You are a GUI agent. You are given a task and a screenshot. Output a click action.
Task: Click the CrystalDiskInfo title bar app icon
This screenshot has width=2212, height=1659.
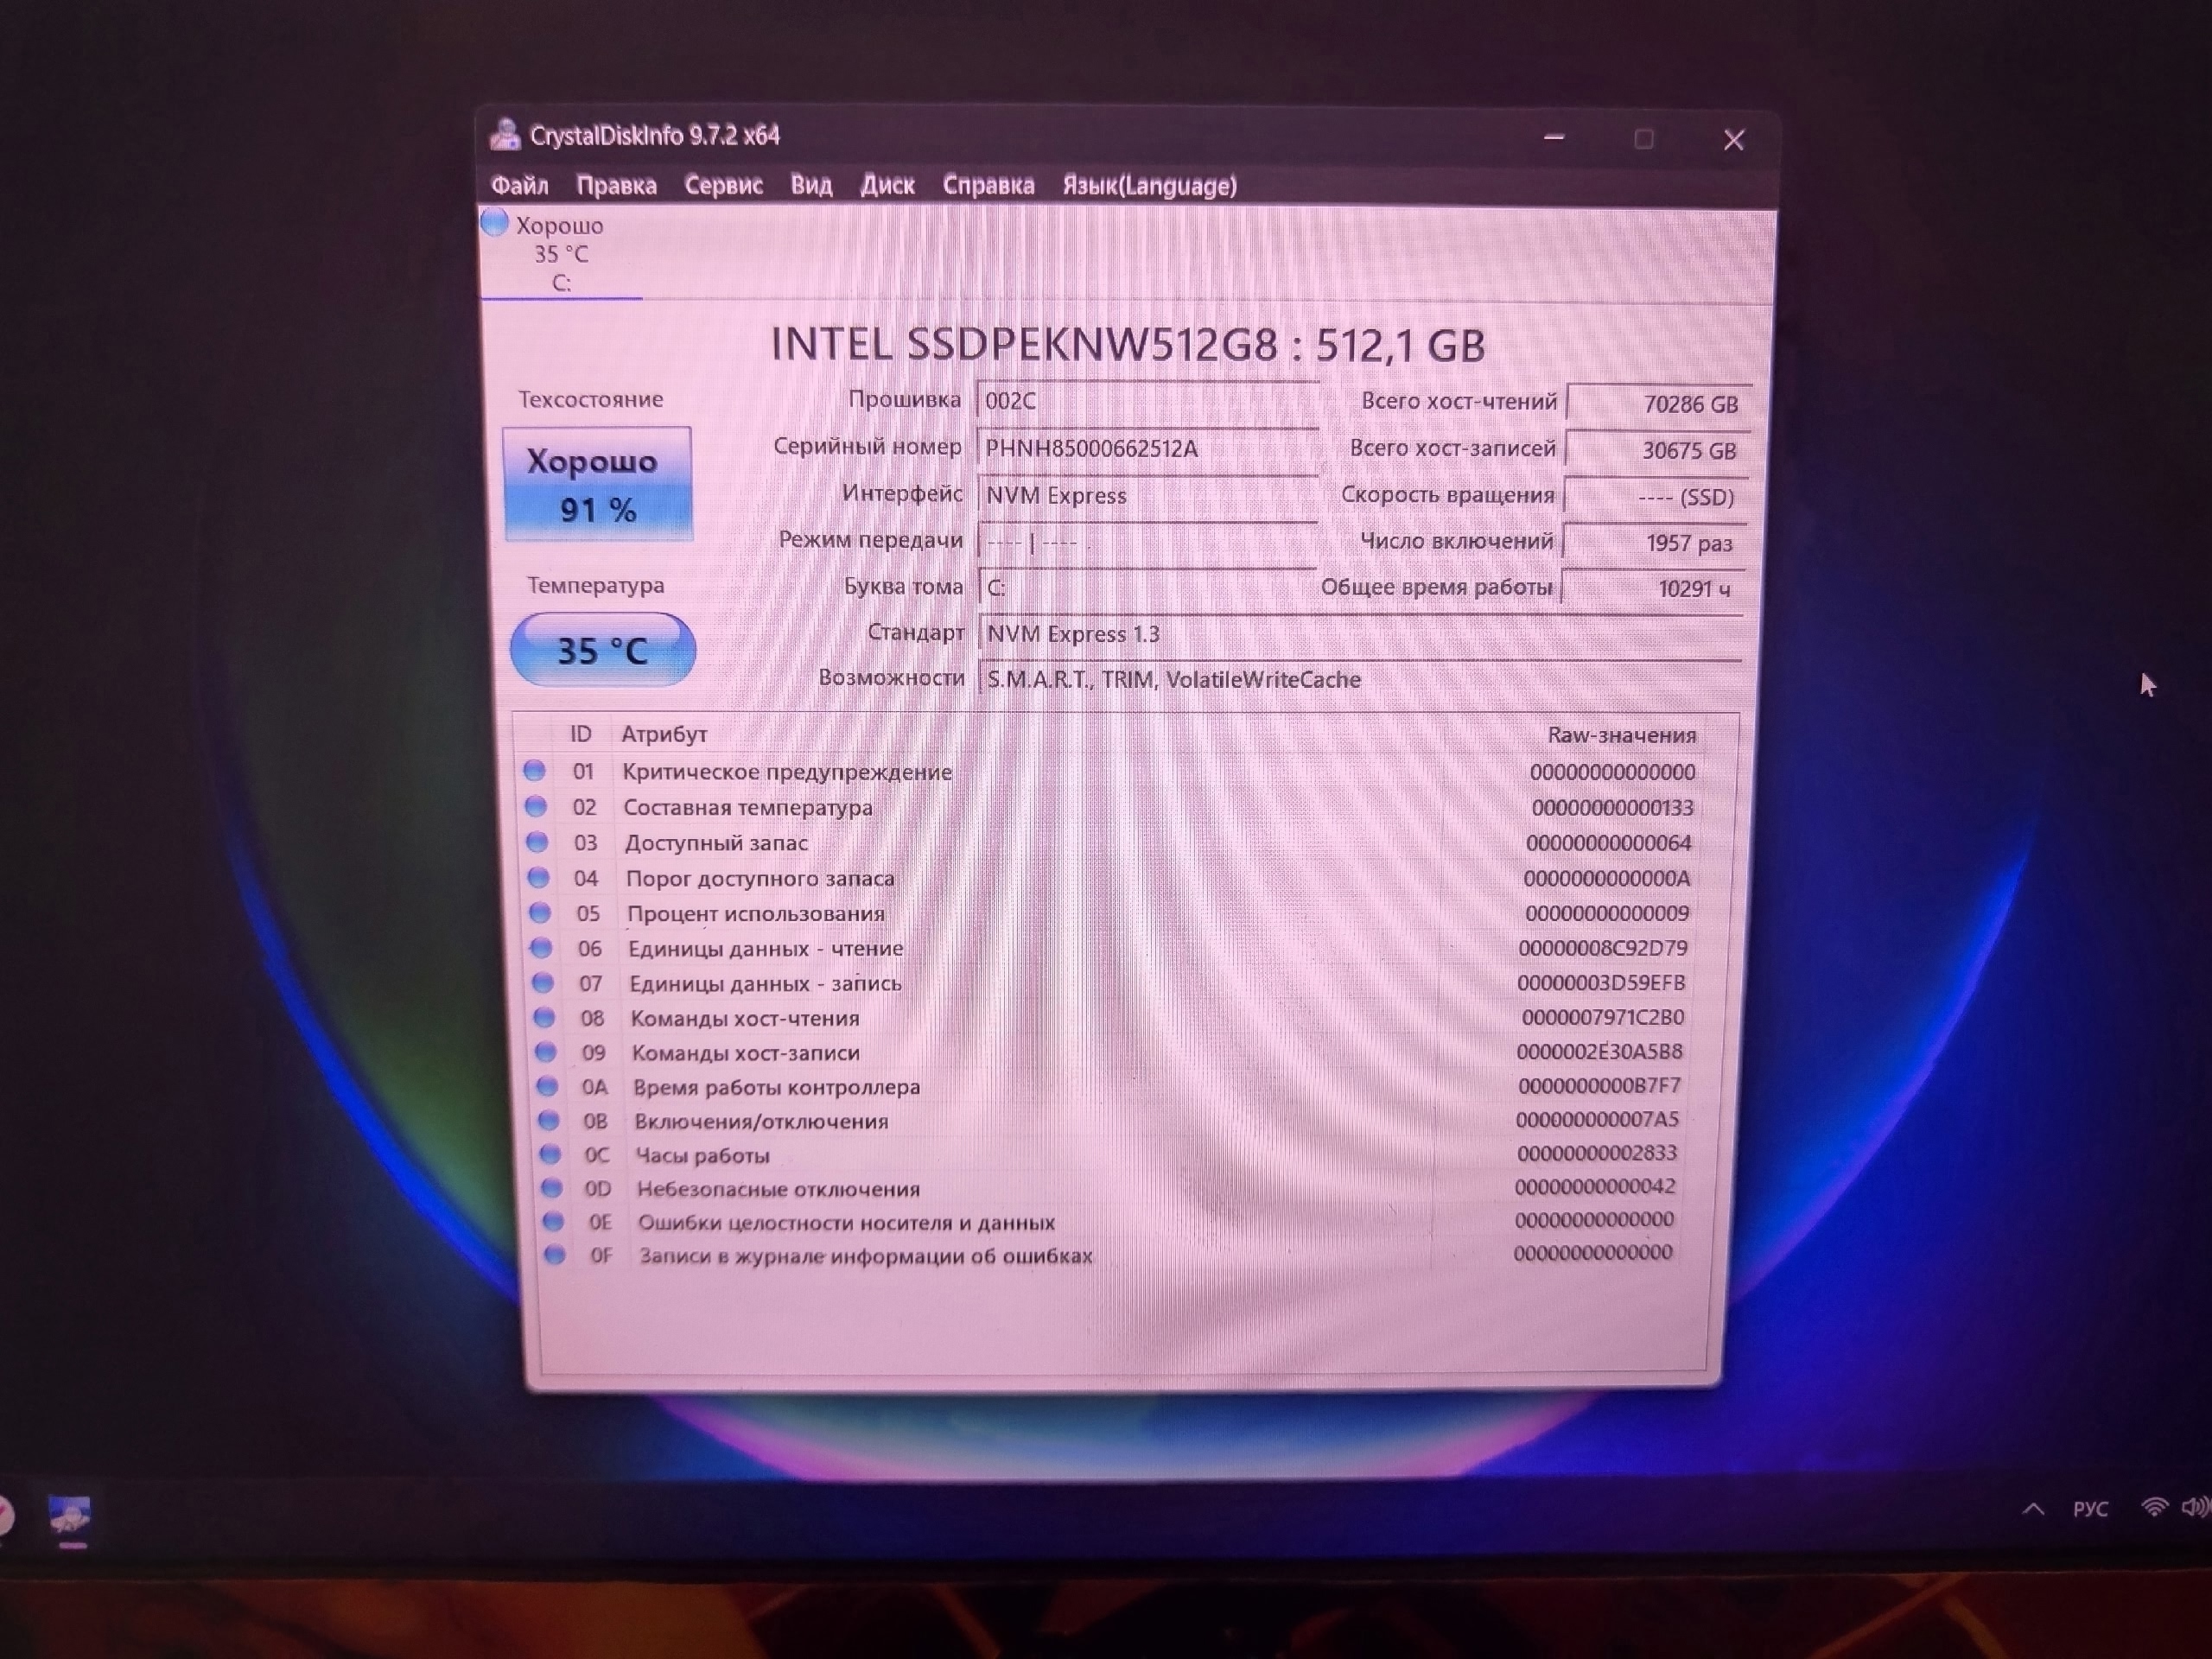(x=505, y=135)
